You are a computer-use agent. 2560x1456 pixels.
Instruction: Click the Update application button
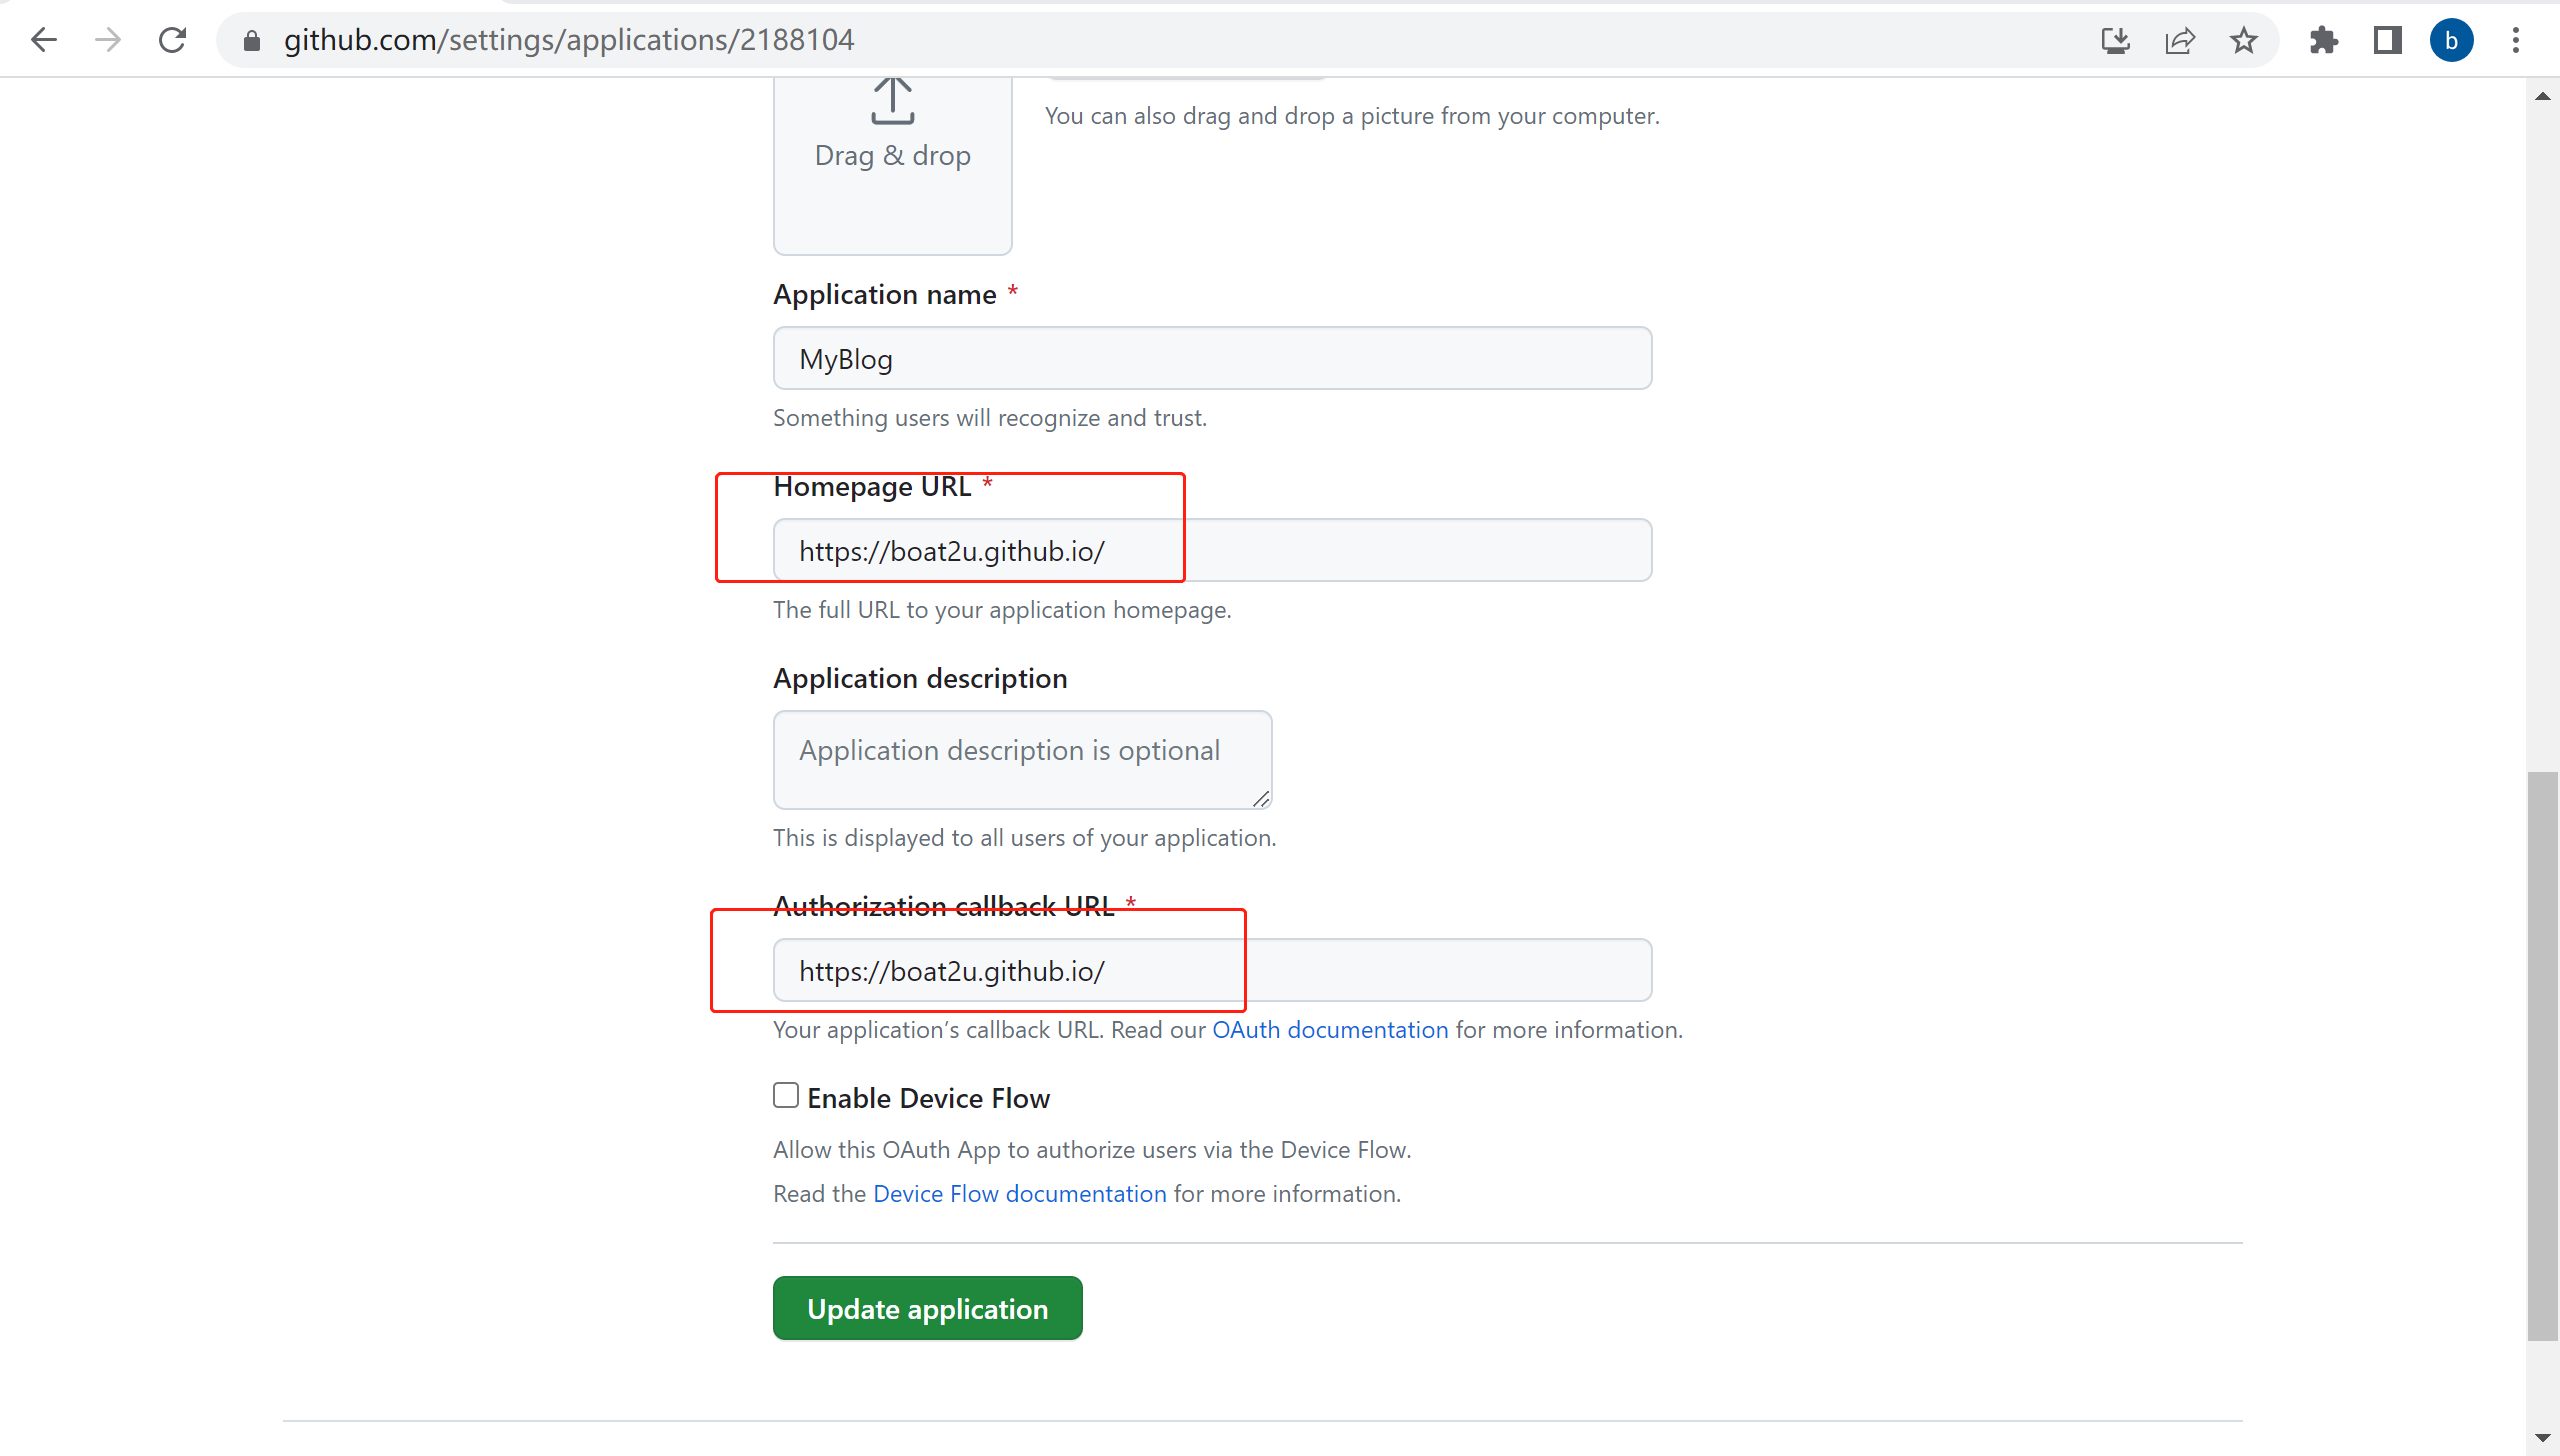tap(927, 1308)
